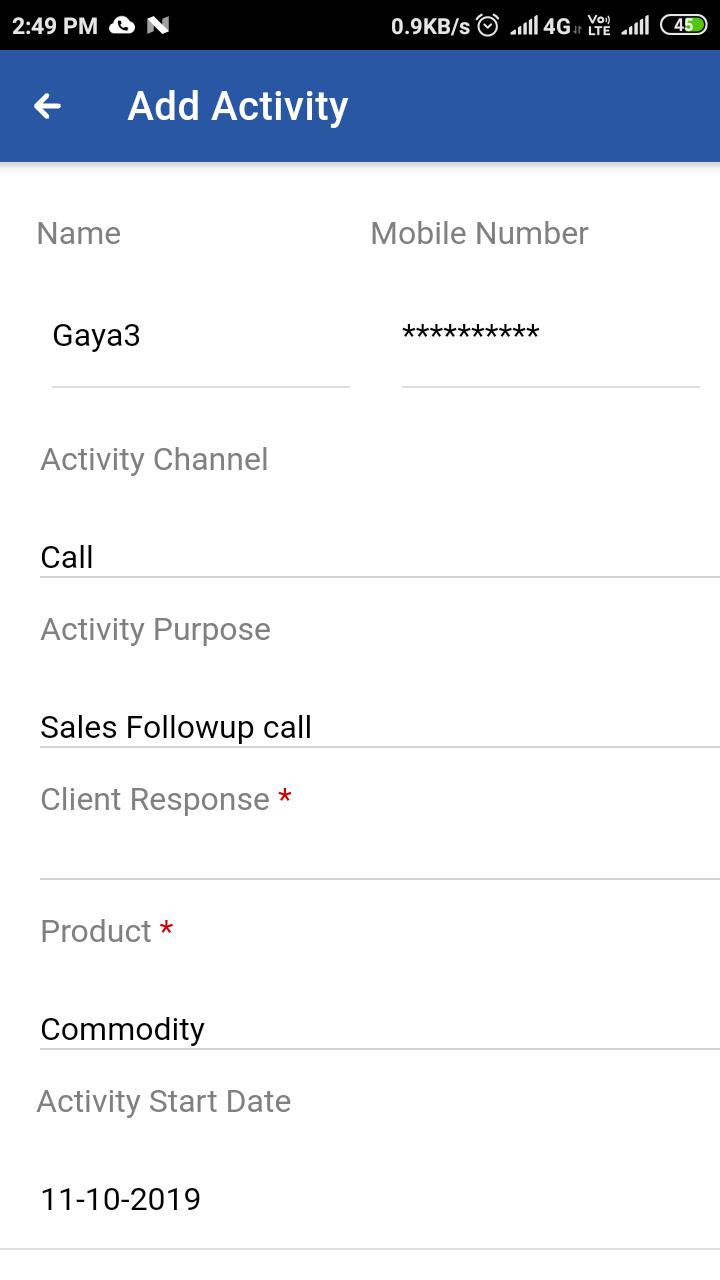Screen dimensions: 720x1280
Task: Tap the clock time in status bar
Action: (x=54, y=26)
